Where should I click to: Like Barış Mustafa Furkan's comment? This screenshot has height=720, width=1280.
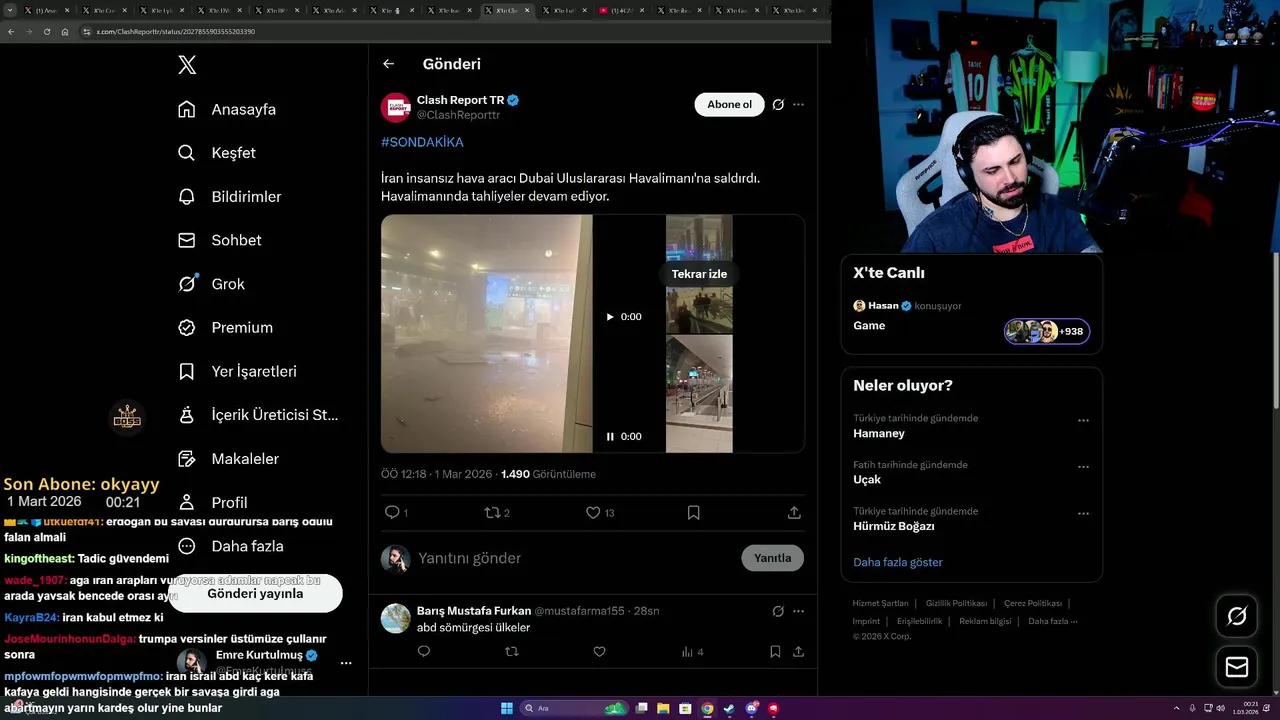[x=599, y=651]
